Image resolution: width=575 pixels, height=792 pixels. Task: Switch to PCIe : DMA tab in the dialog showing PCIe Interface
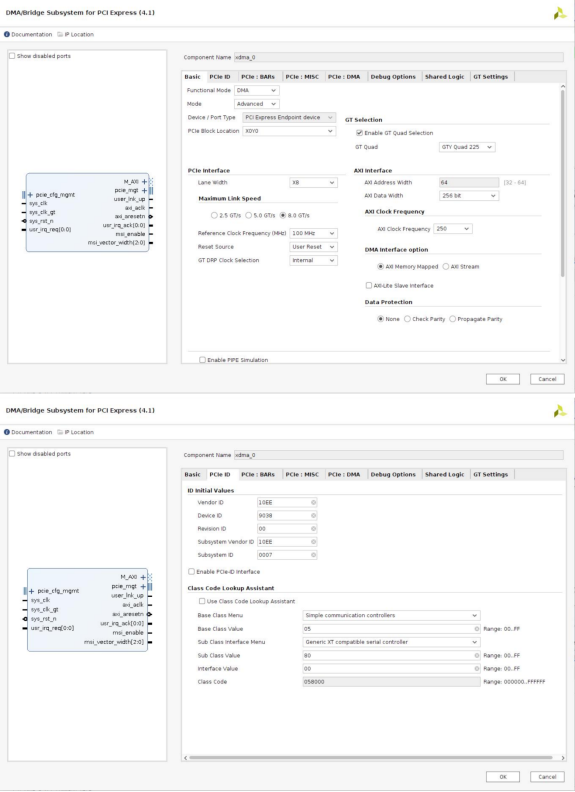(x=344, y=77)
